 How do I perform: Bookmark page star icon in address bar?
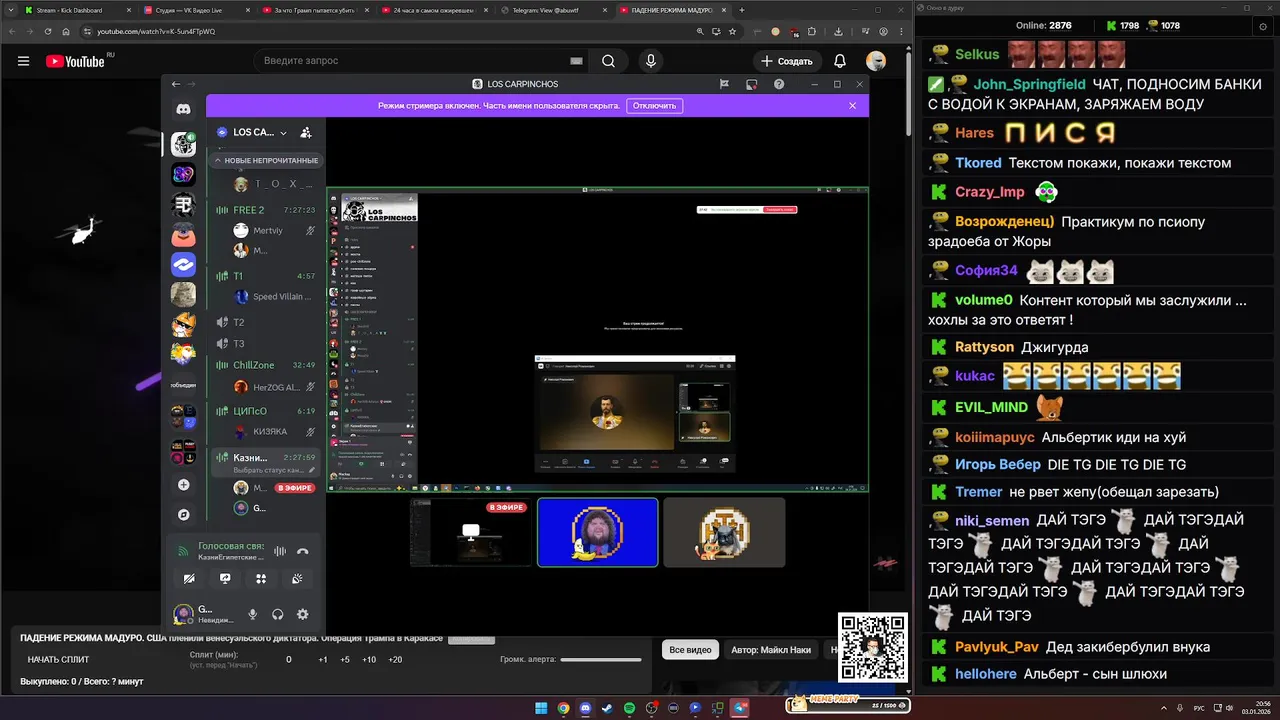(732, 31)
